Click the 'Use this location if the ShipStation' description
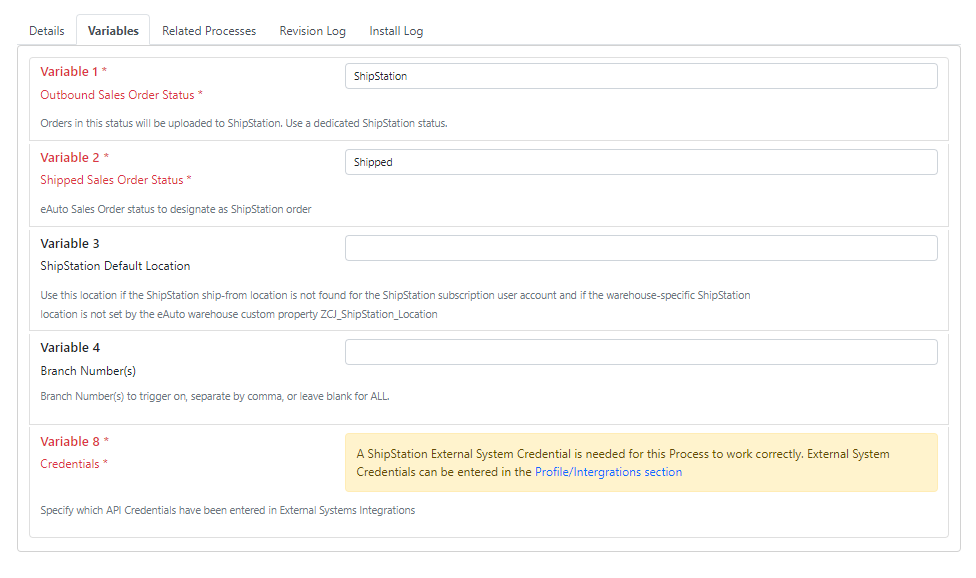Screen dimensions: 976x578 coord(395,304)
